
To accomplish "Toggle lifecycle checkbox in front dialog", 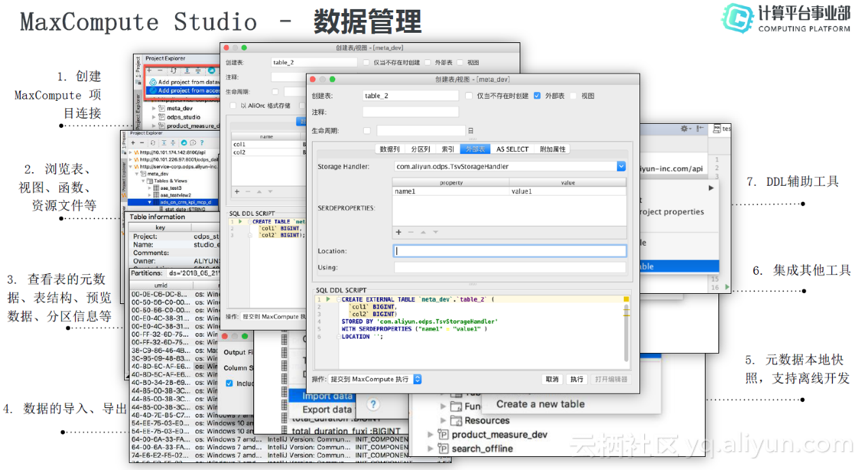I will coord(367,131).
